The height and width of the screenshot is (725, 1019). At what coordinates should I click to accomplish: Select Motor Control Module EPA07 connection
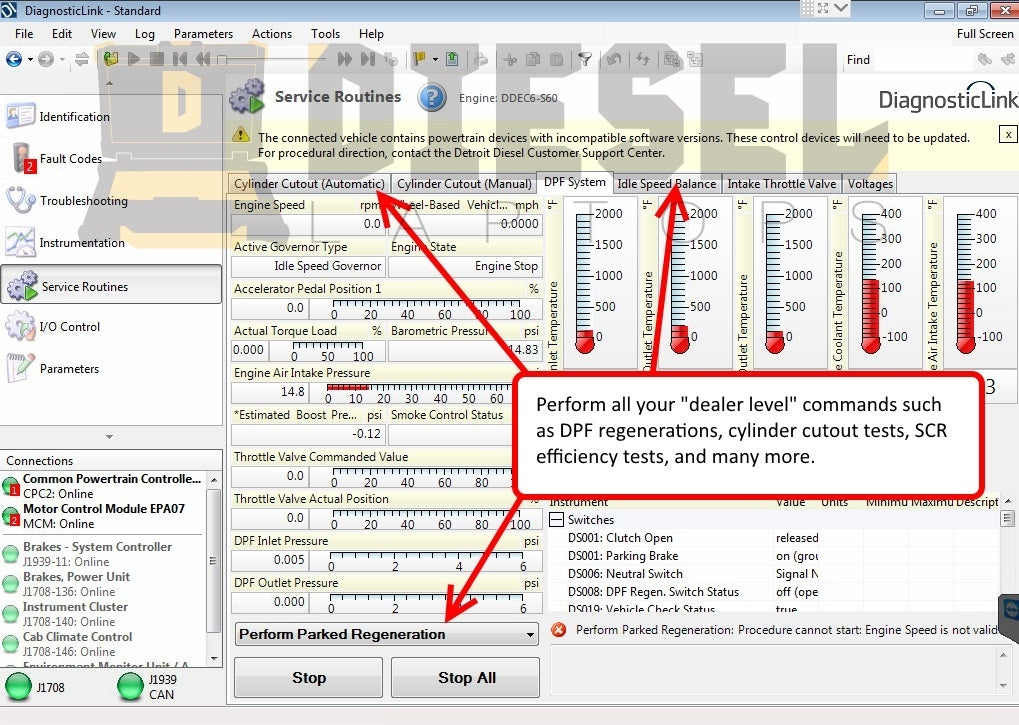coord(104,516)
